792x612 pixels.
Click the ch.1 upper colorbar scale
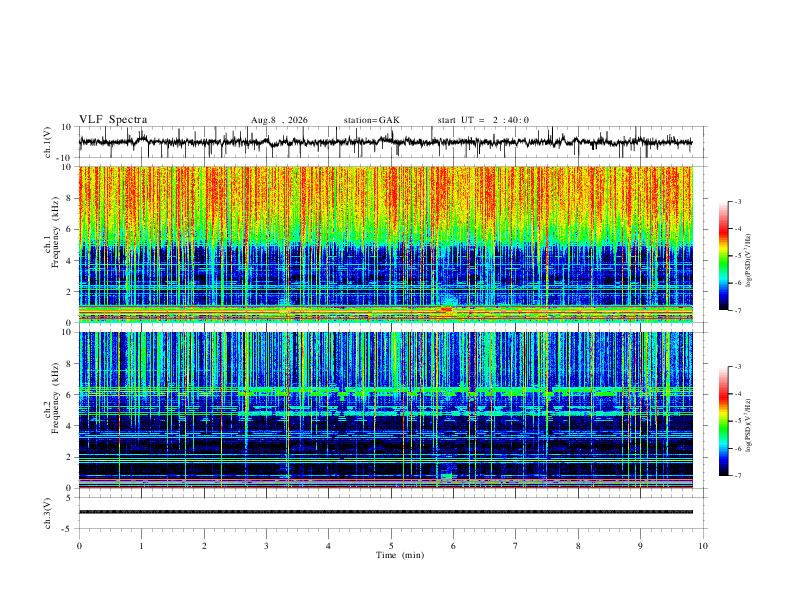[723, 256]
